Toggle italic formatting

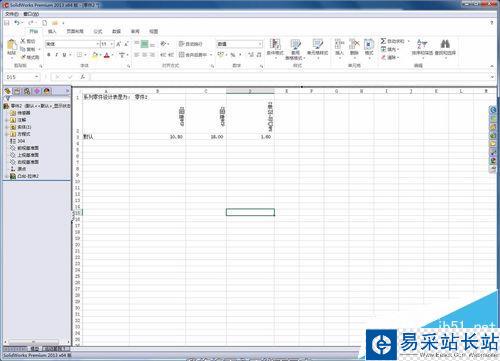click(56, 55)
